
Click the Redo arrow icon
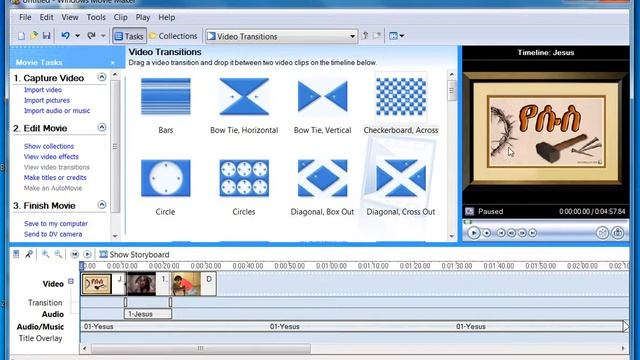click(x=91, y=36)
